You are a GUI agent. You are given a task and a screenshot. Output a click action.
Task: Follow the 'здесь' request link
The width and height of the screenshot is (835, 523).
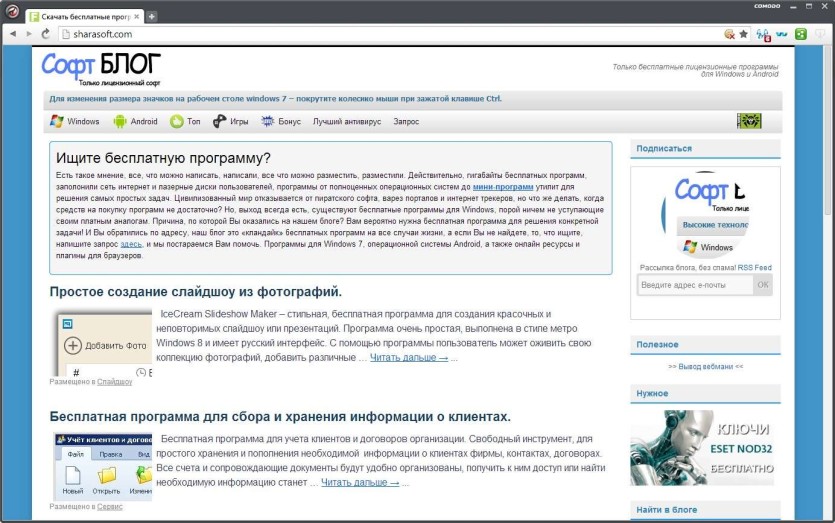click(x=131, y=244)
